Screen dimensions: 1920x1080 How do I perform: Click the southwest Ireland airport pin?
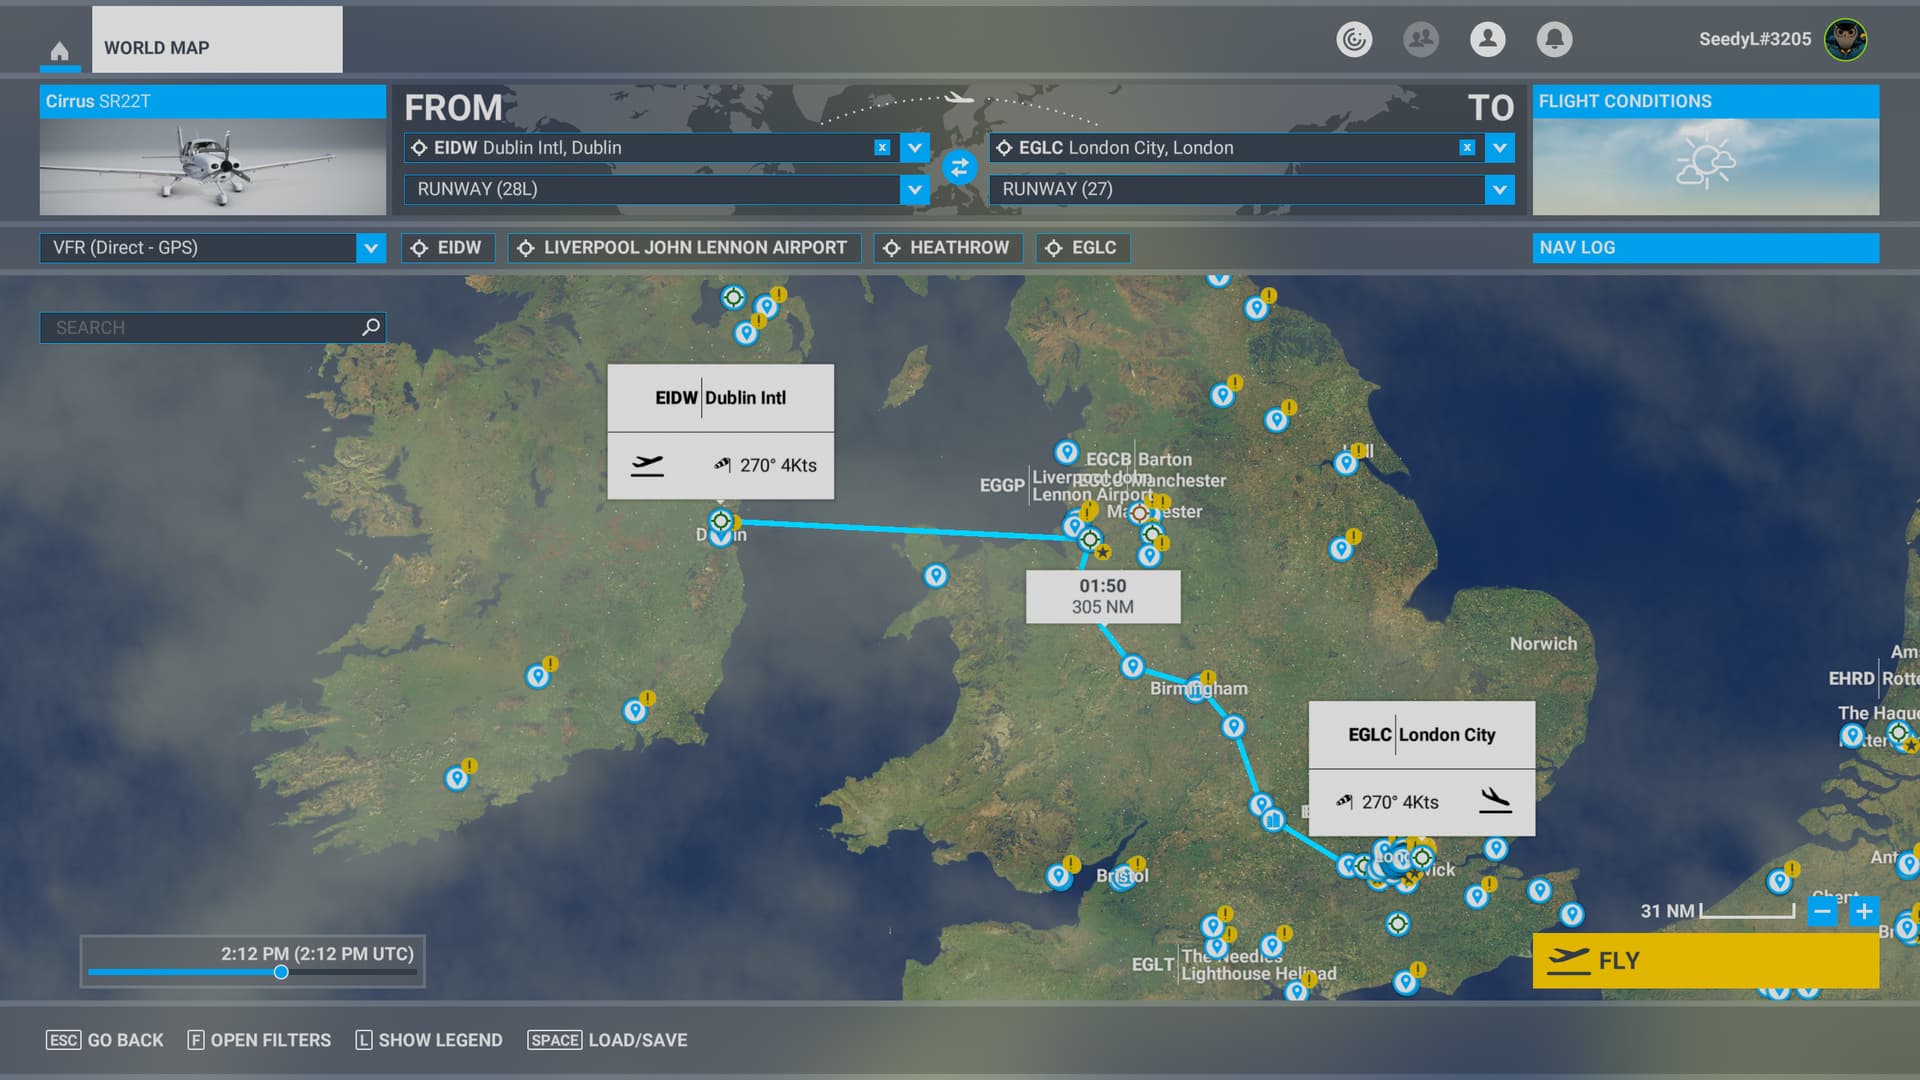[457, 778]
